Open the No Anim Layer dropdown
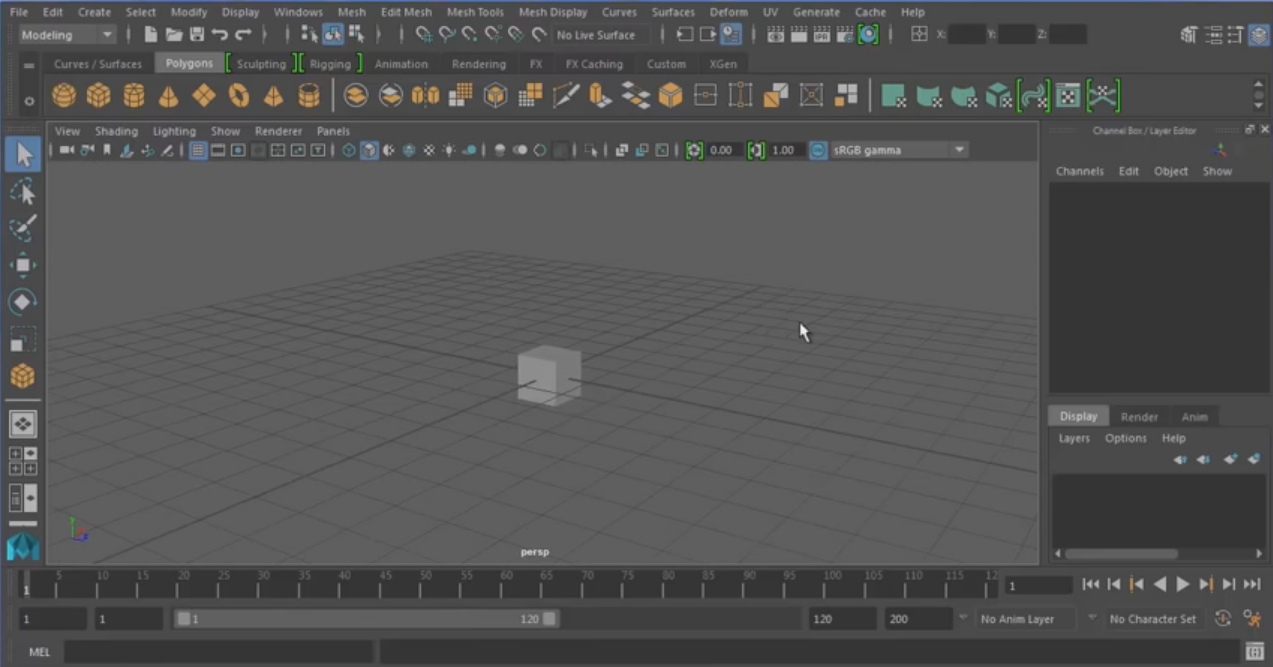1273x667 pixels. [x=1027, y=619]
